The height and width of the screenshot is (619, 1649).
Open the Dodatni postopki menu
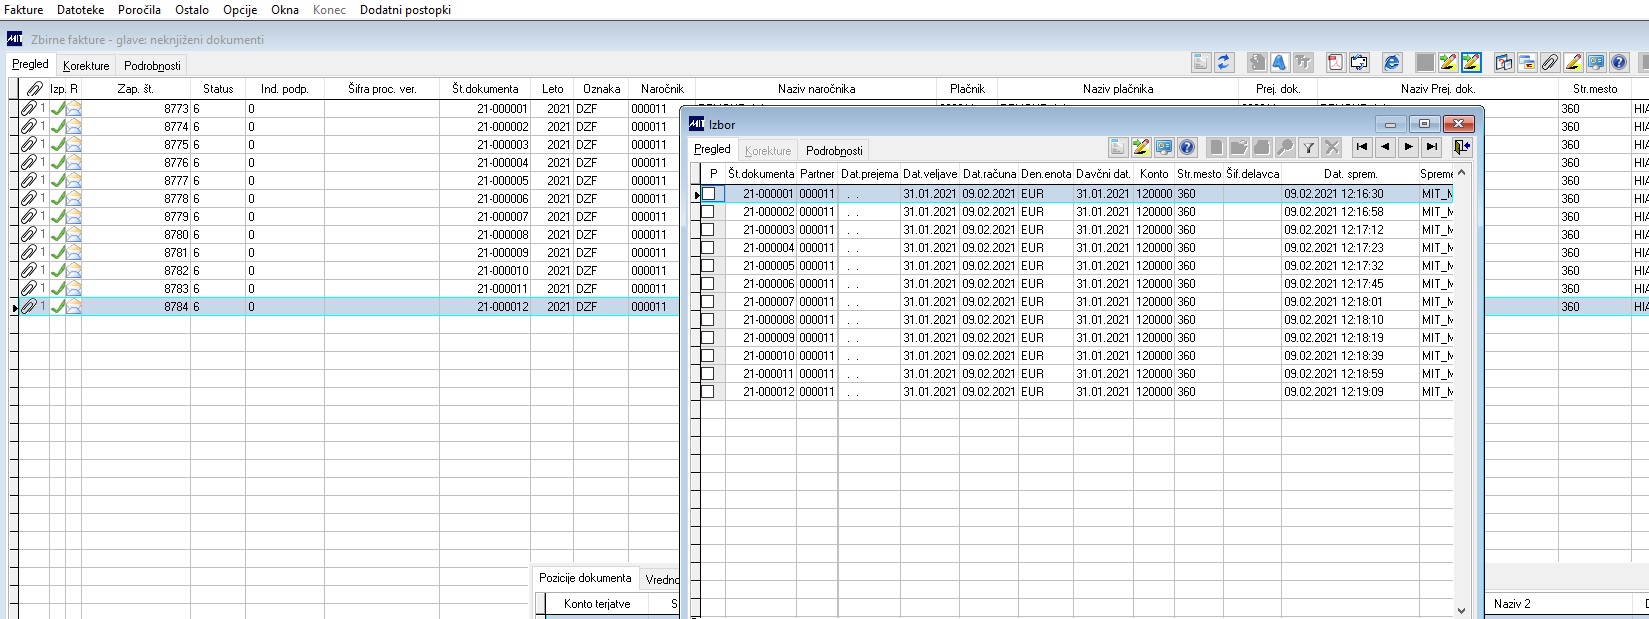[405, 9]
